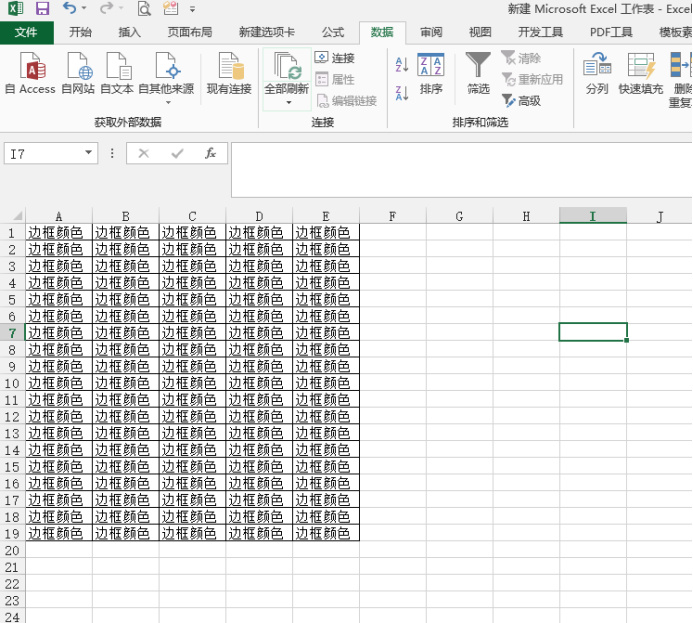Select column A header
Viewport: 693px width, 623px height.
pos(59,216)
